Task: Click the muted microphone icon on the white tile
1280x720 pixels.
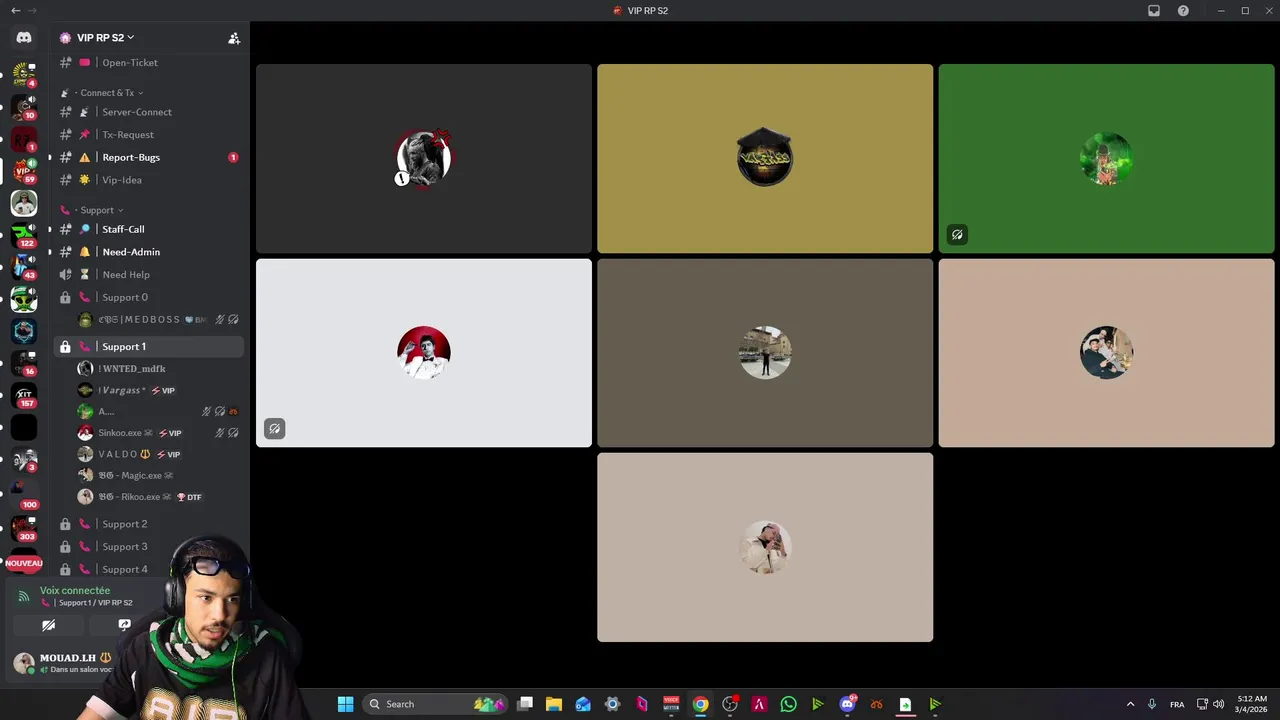Action: click(275, 429)
